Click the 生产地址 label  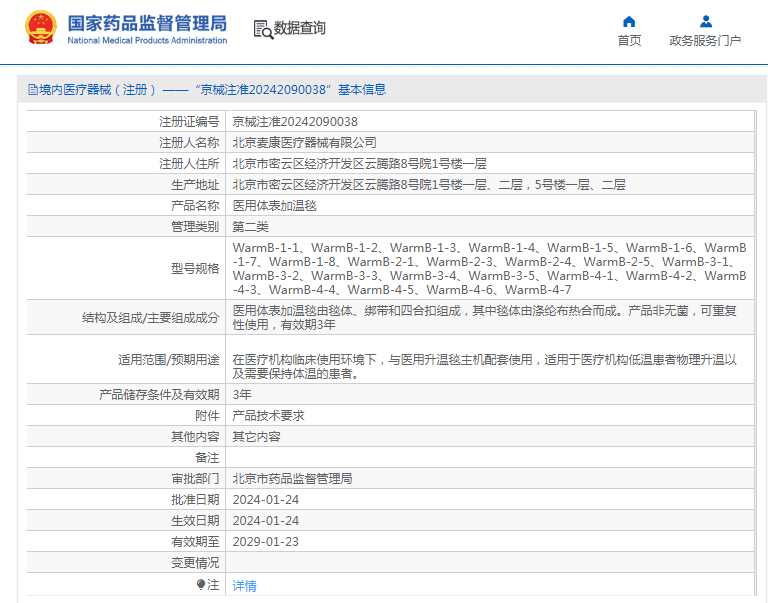pyautogui.click(x=195, y=185)
